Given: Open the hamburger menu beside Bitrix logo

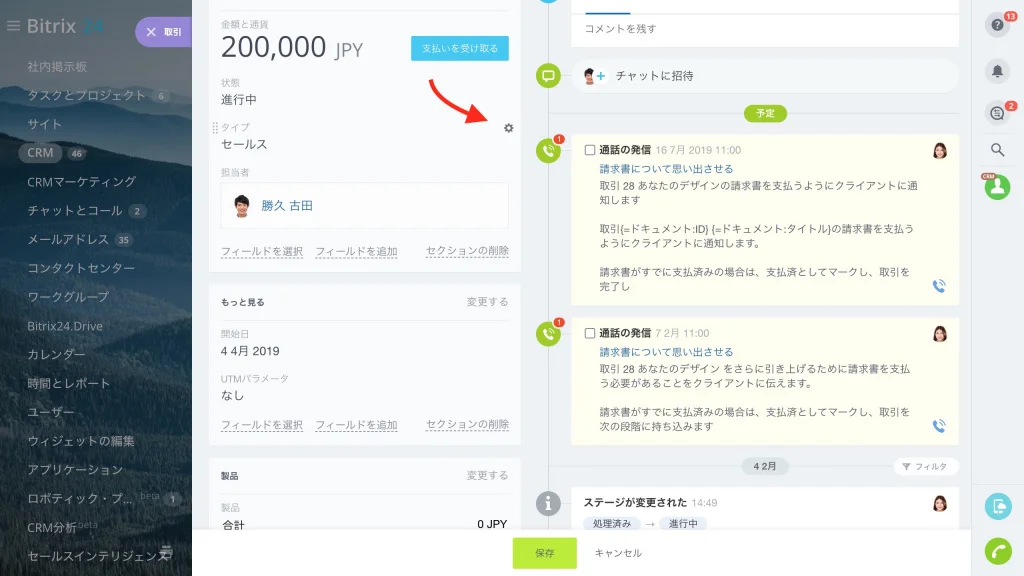Looking at the screenshot, I should coord(13,25).
